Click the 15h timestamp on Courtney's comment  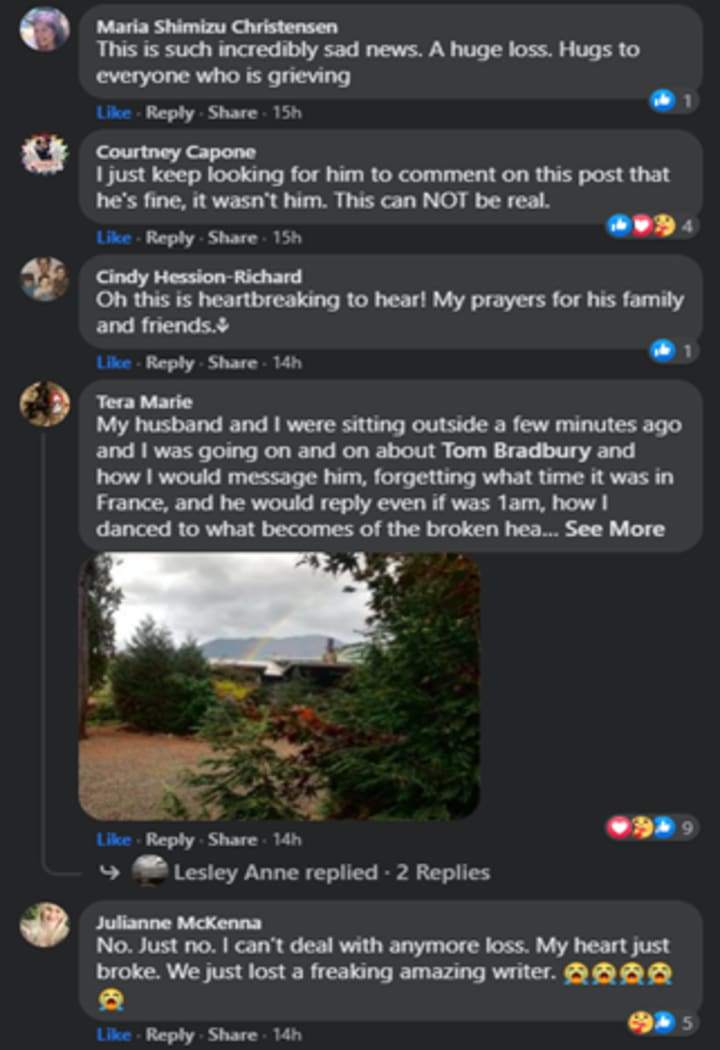pos(287,238)
